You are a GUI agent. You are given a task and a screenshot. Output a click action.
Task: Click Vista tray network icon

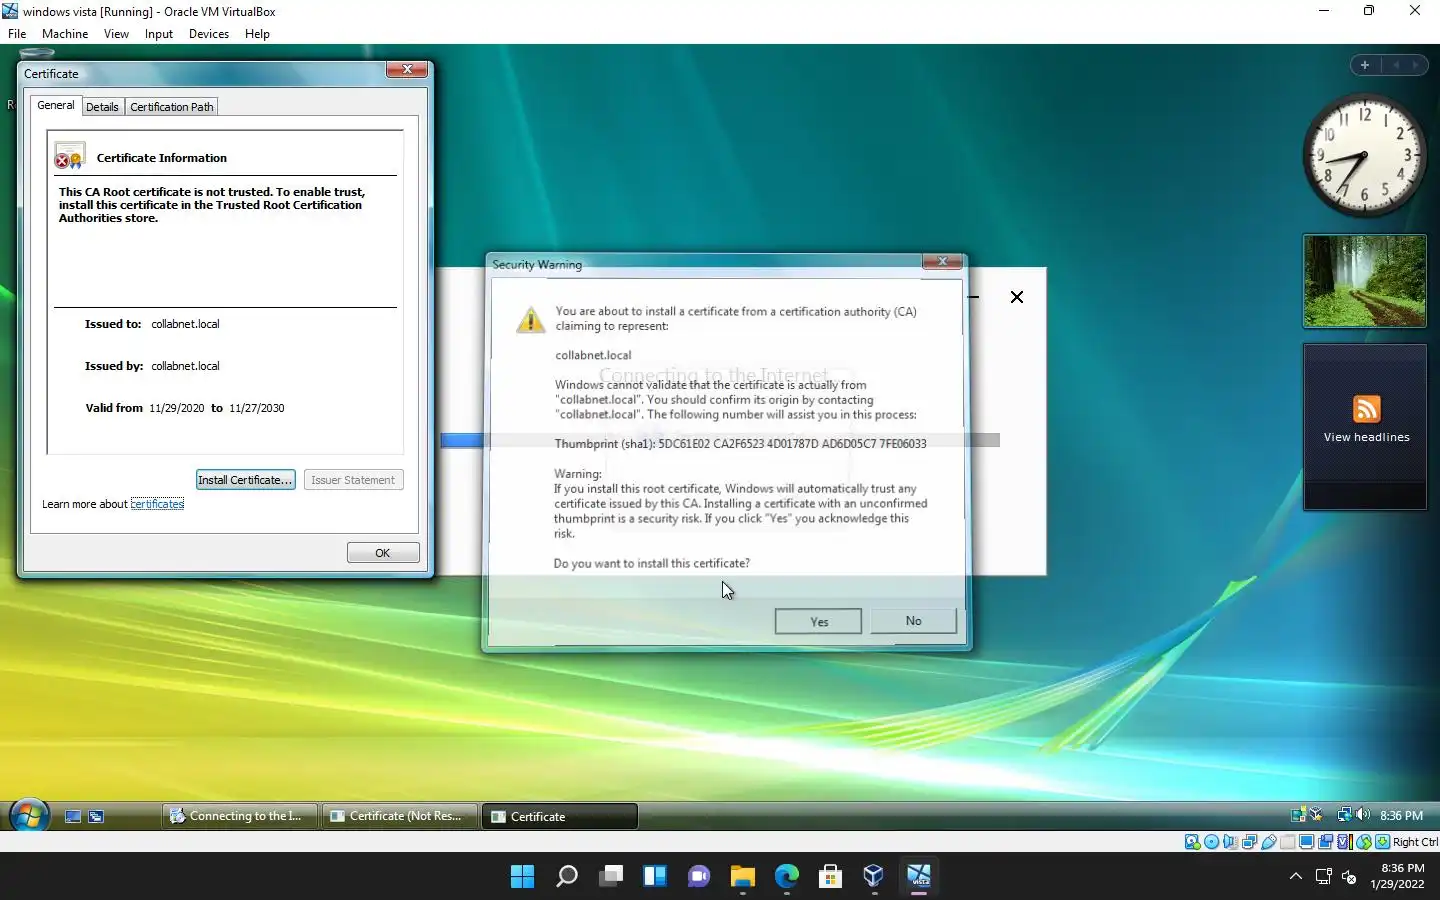click(1345, 815)
